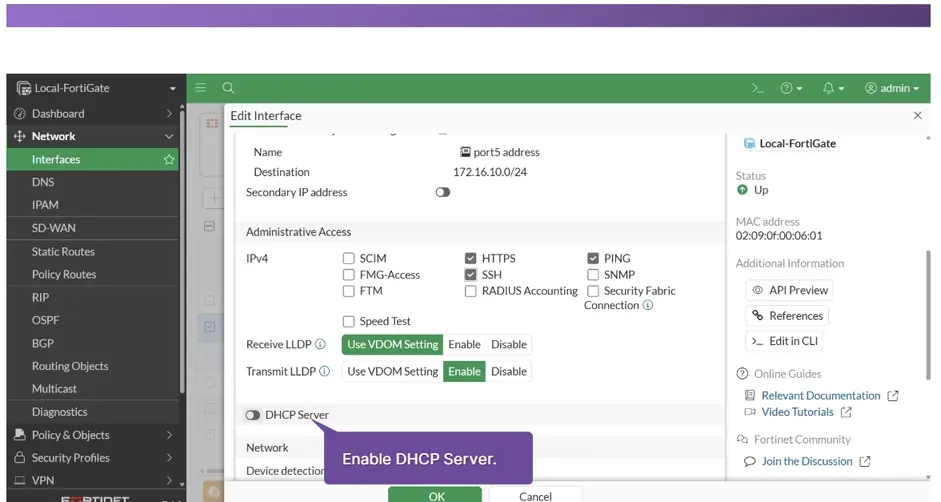Uncheck the HTTPS checkbox
The image size is (941, 502).
470,258
